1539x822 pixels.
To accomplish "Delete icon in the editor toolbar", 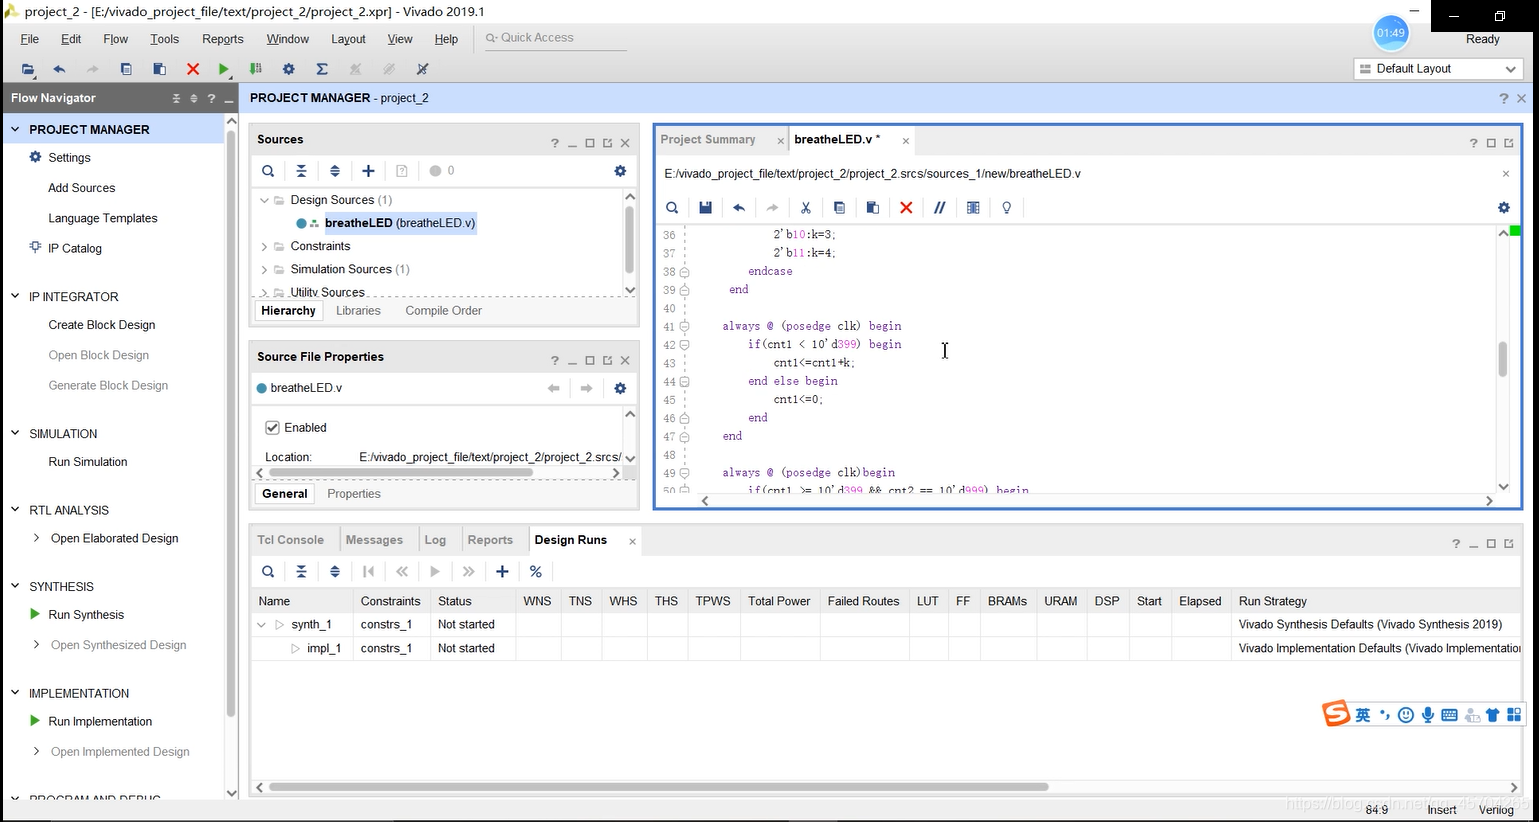I will pos(906,208).
